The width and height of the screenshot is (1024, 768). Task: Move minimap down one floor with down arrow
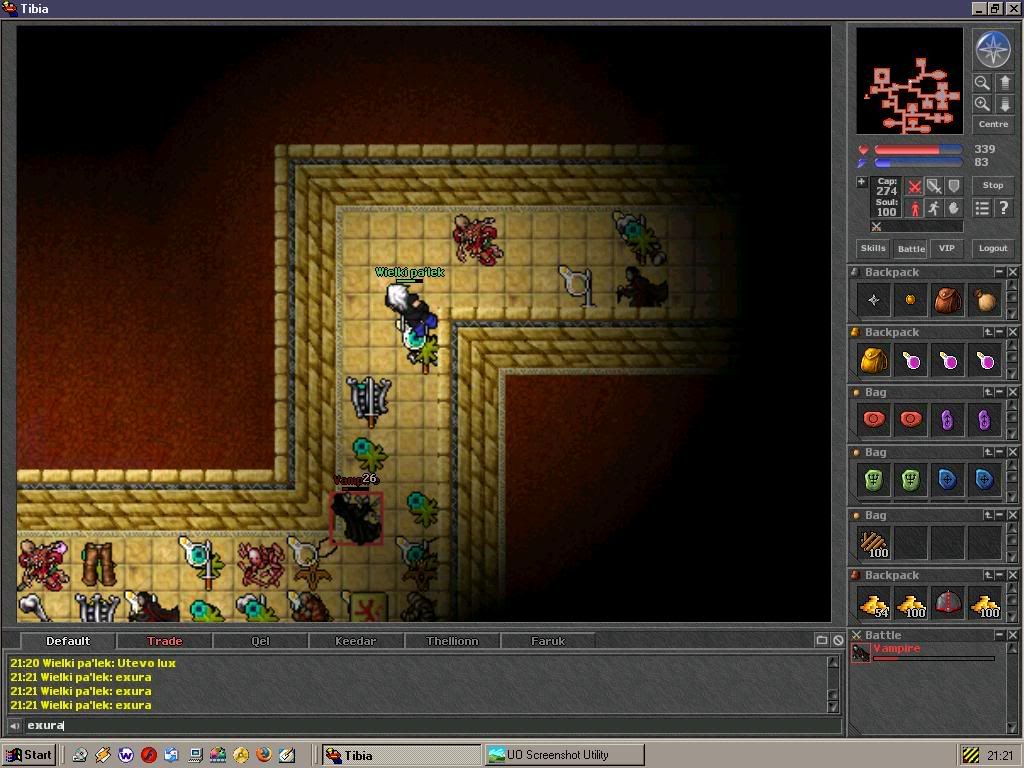tap(1004, 104)
